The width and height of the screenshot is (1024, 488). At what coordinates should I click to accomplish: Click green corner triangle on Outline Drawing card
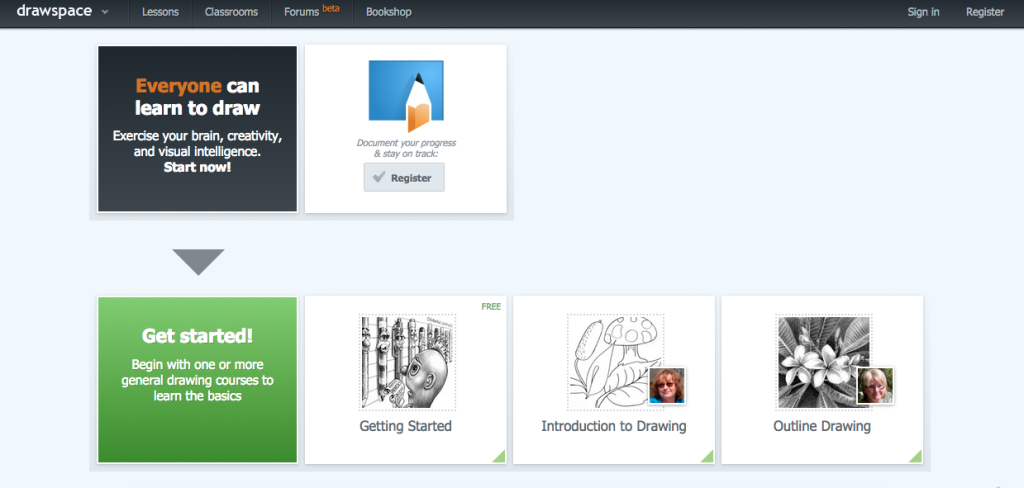[916, 457]
